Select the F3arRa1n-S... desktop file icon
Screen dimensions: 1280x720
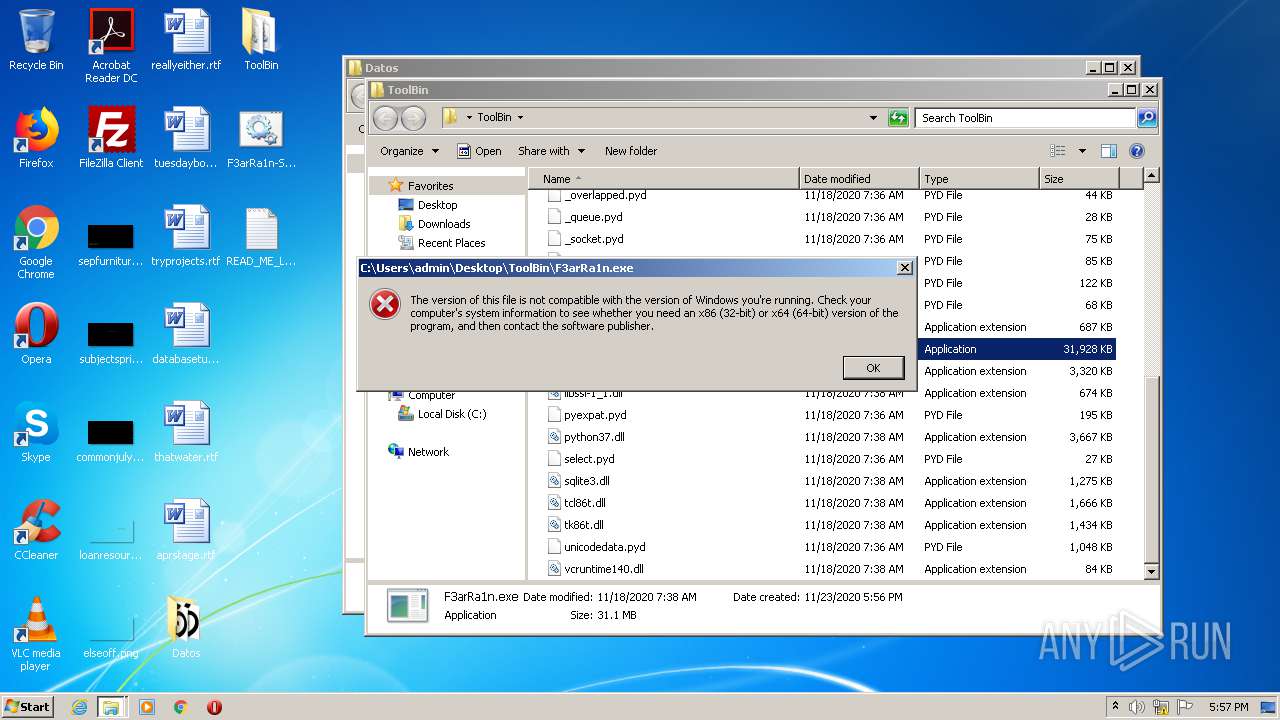(261, 138)
